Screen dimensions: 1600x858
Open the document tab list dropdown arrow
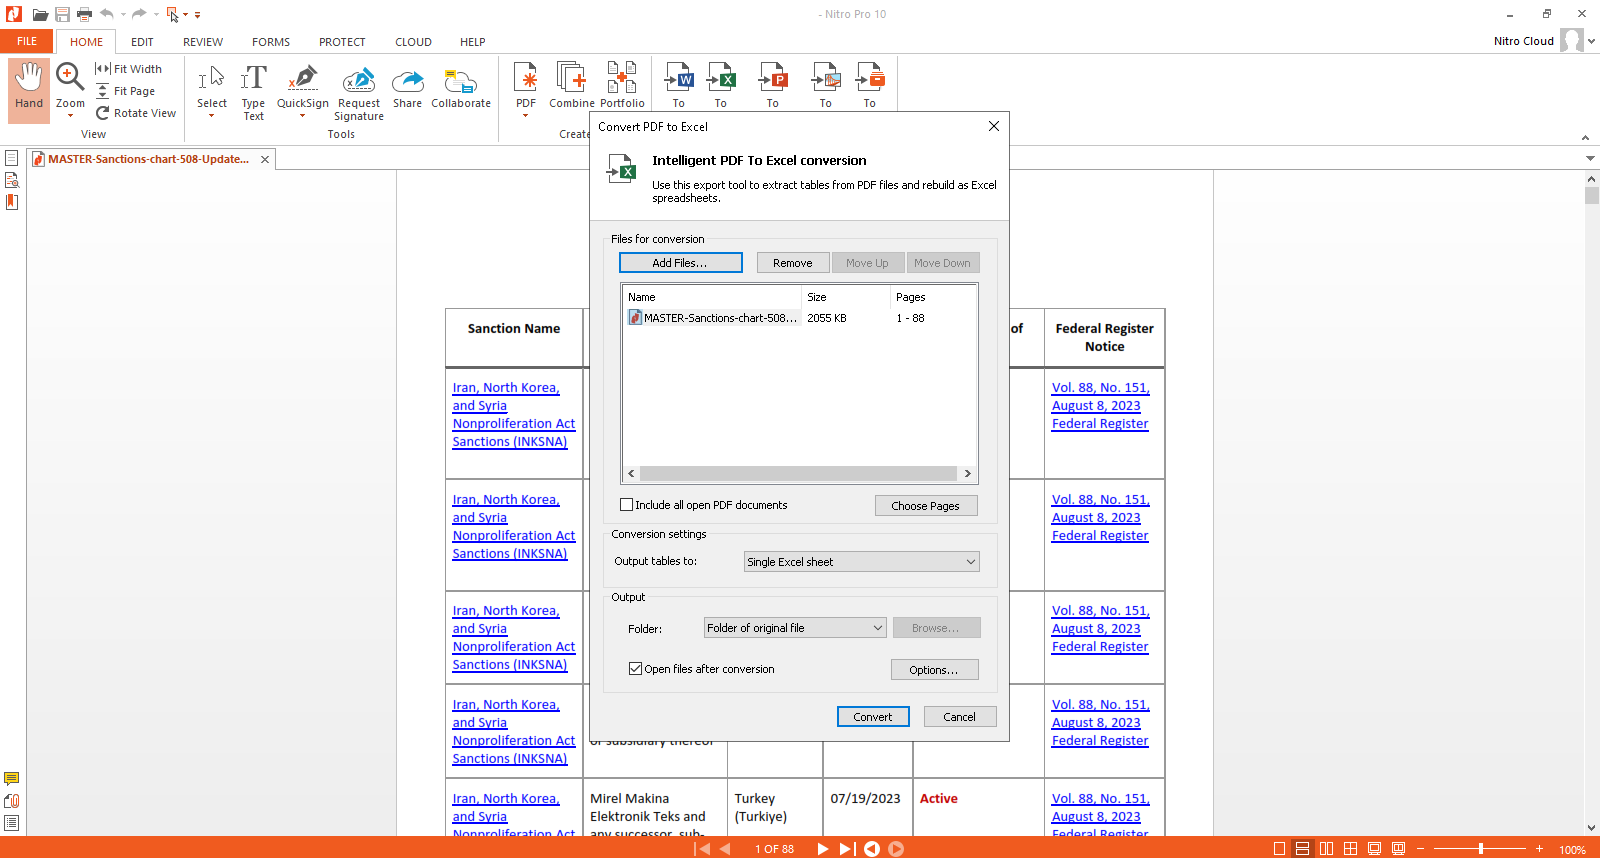(x=1590, y=159)
